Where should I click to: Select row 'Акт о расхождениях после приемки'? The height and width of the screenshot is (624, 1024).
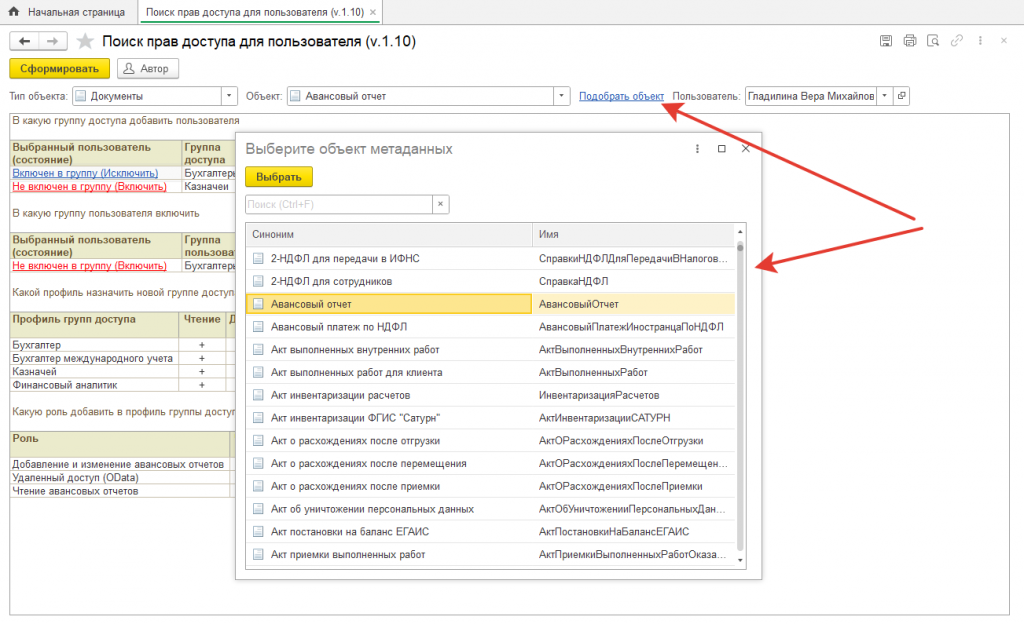tap(490, 486)
